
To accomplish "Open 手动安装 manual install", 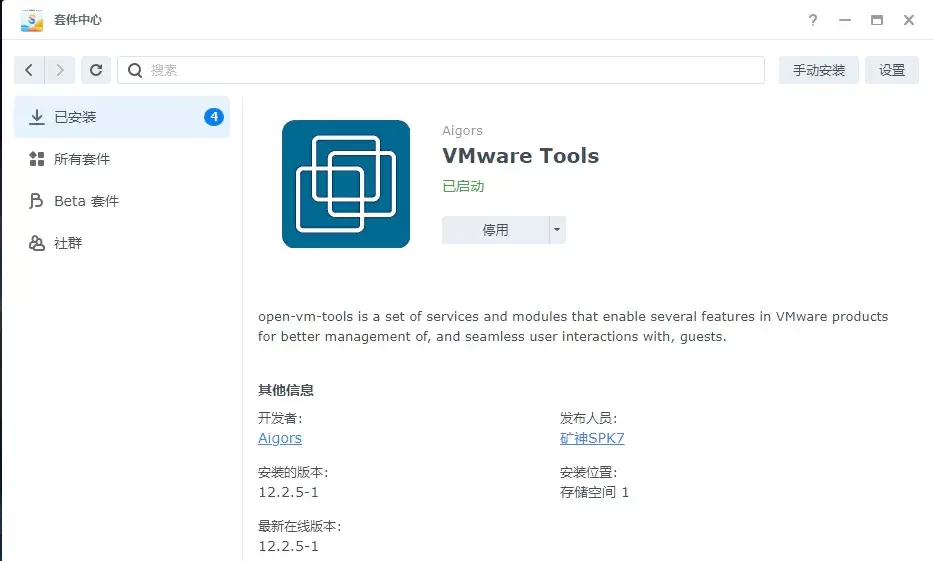I will (818, 70).
